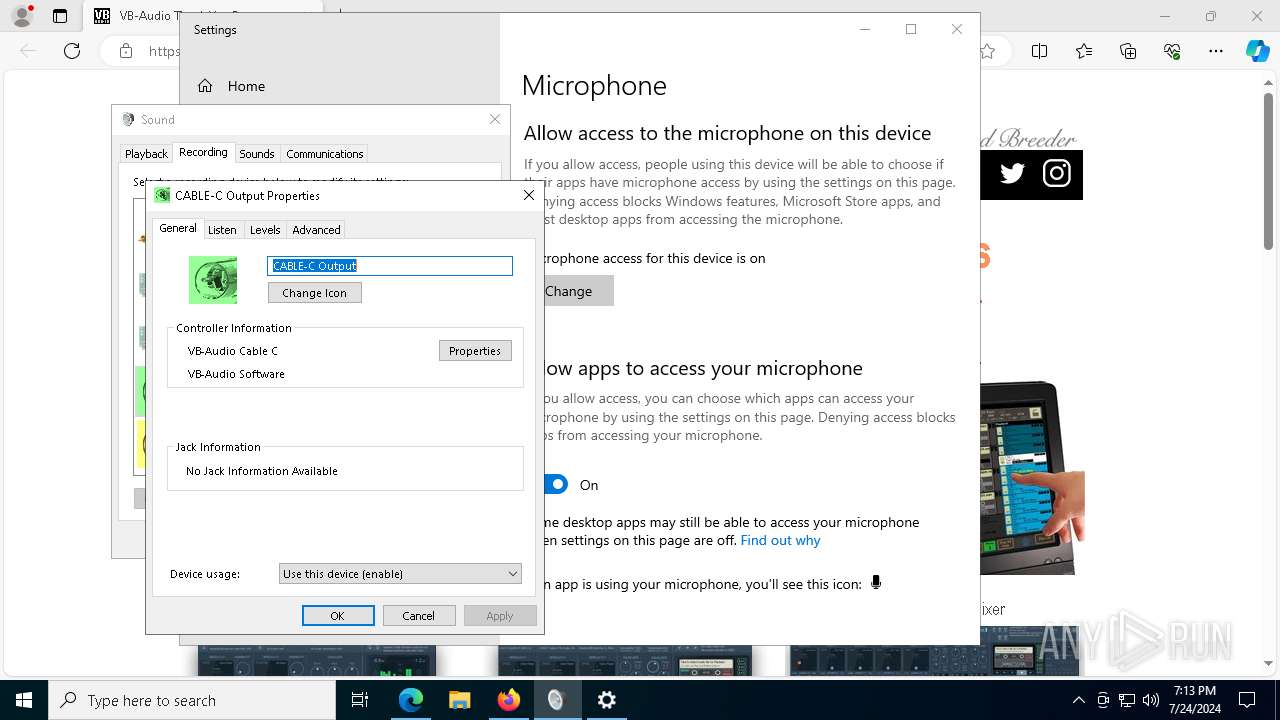Open the Windows Start menu
The image size is (1280, 720).
tap(24, 700)
